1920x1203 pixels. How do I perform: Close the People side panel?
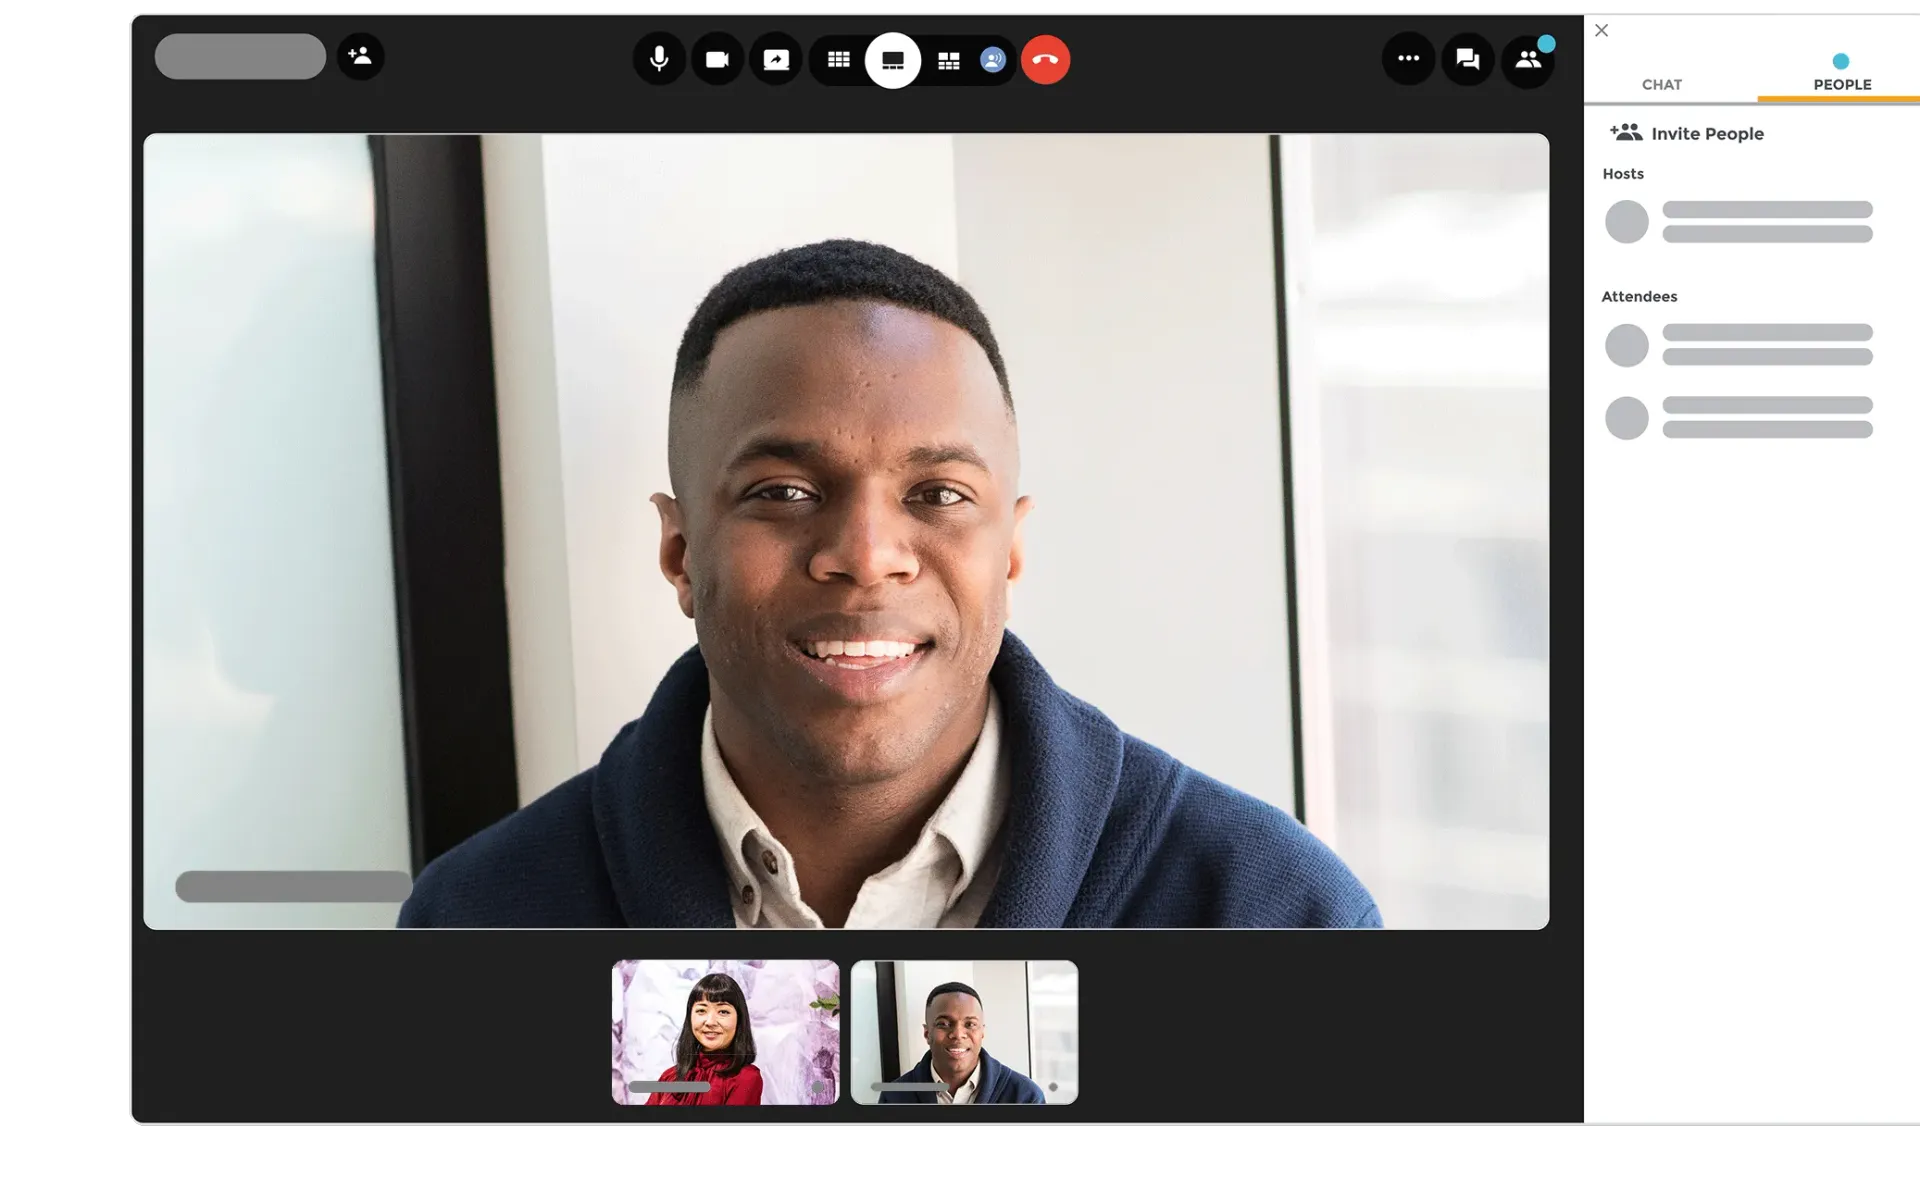[1602, 30]
